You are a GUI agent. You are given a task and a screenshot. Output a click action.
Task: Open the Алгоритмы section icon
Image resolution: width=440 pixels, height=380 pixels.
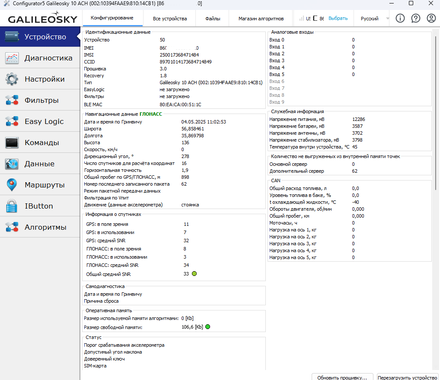(x=12, y=227)
